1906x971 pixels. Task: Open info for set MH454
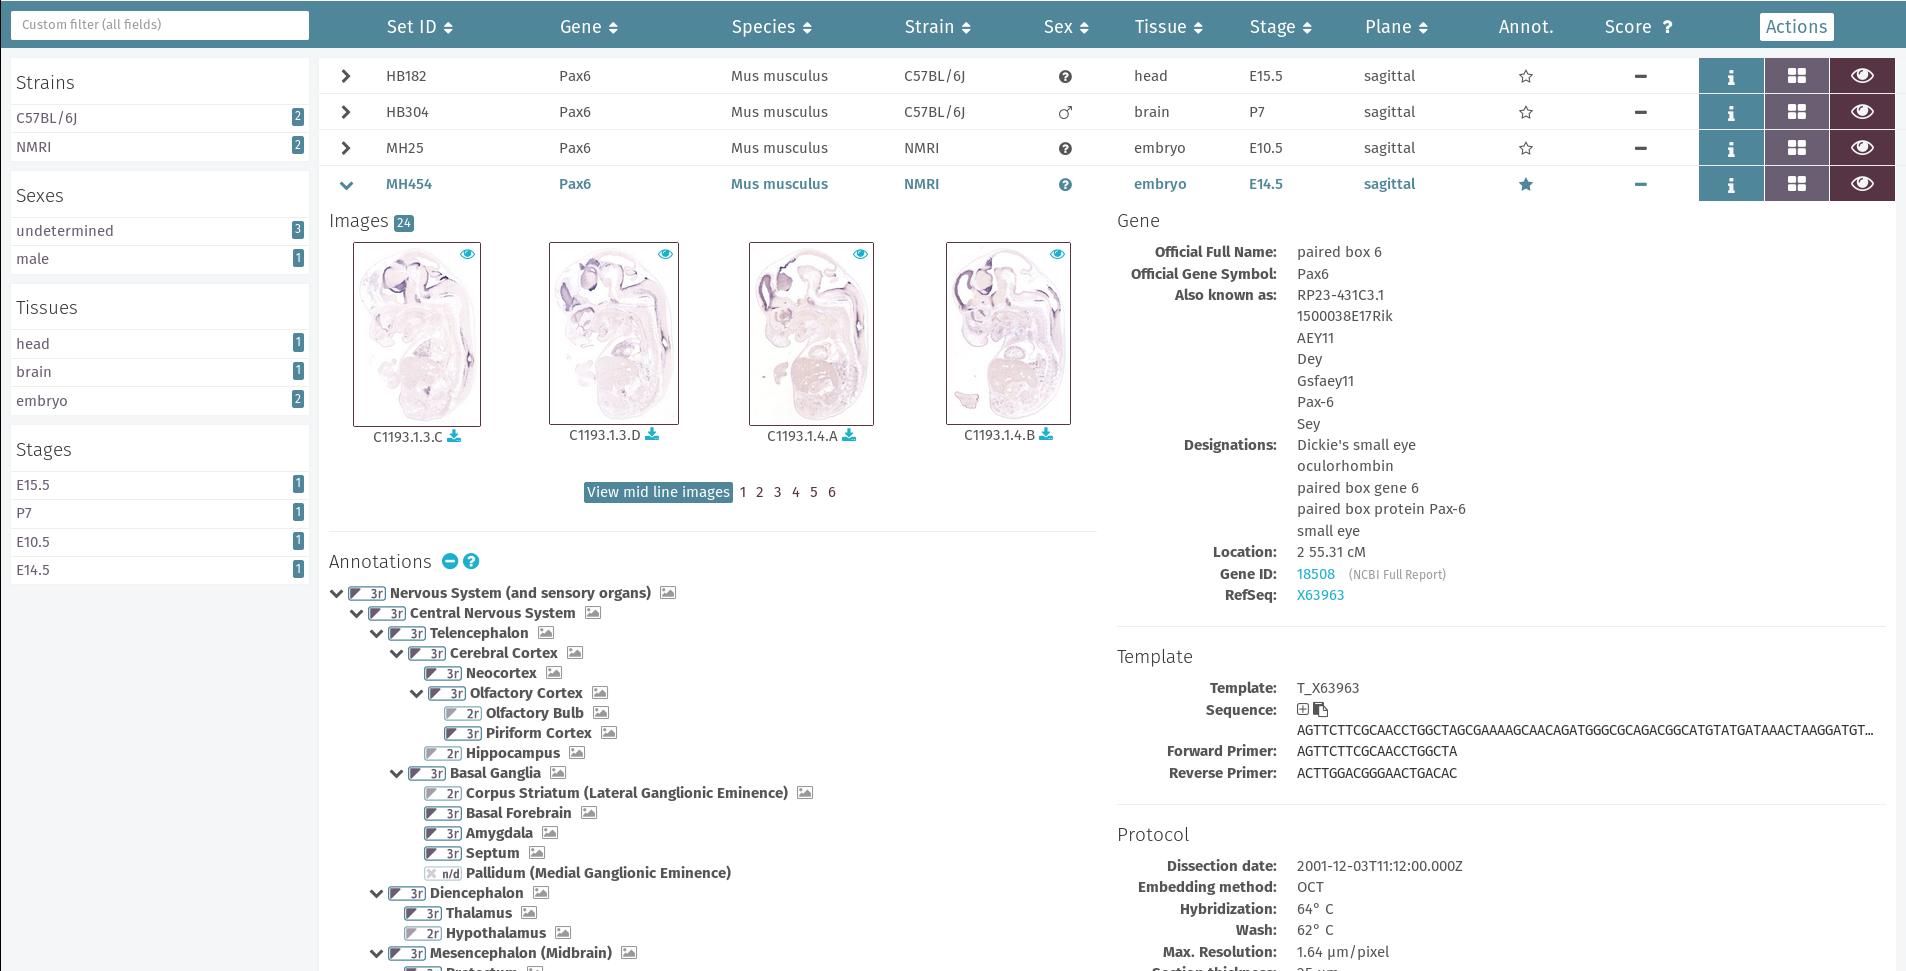[x=1731, y=184]
